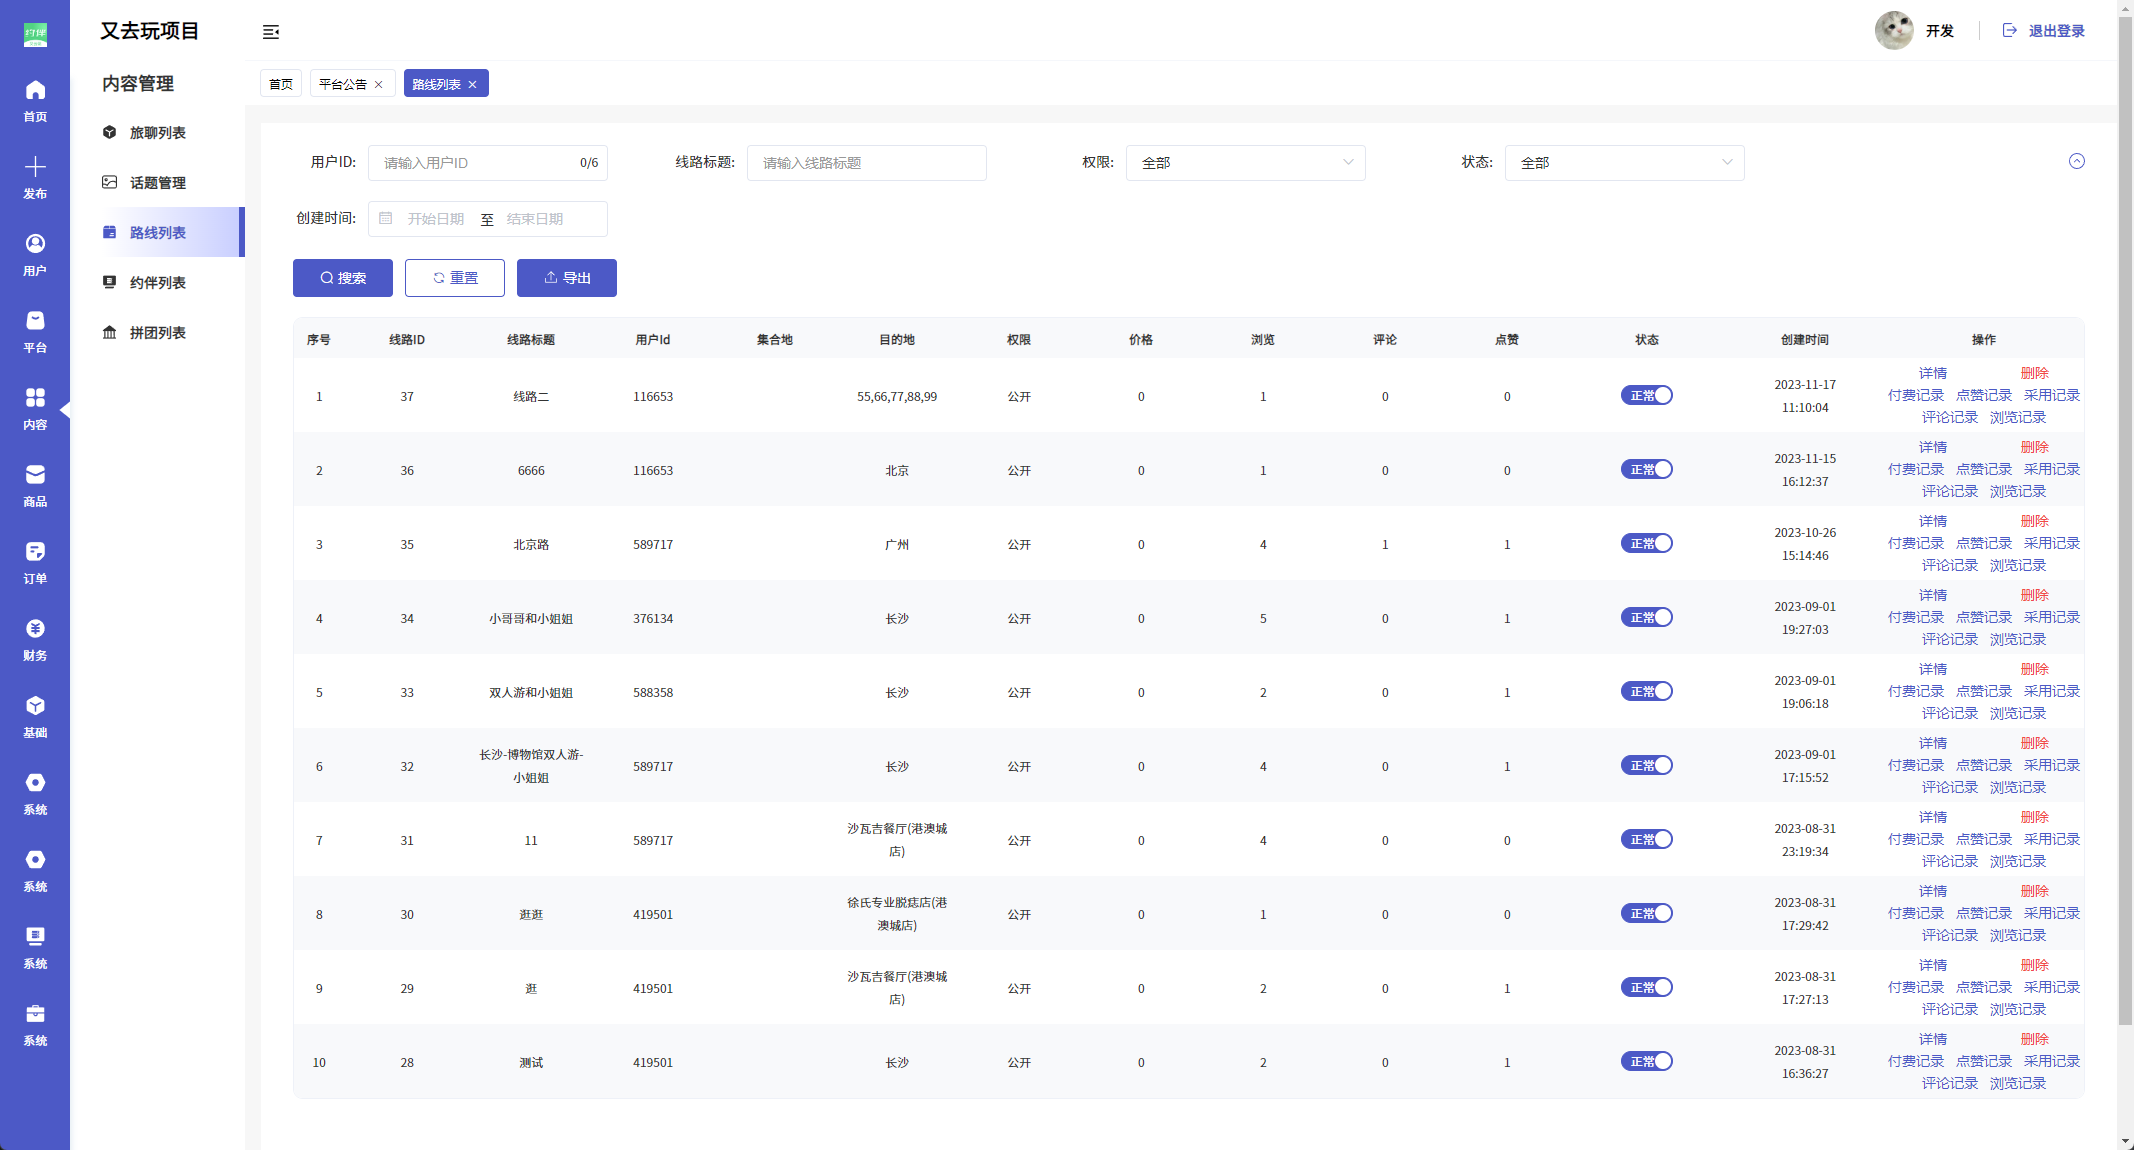Screen dimensions: 2134x1150
Task: Click destination 55,66,77,88,99 cell
Action: (897, 397)
